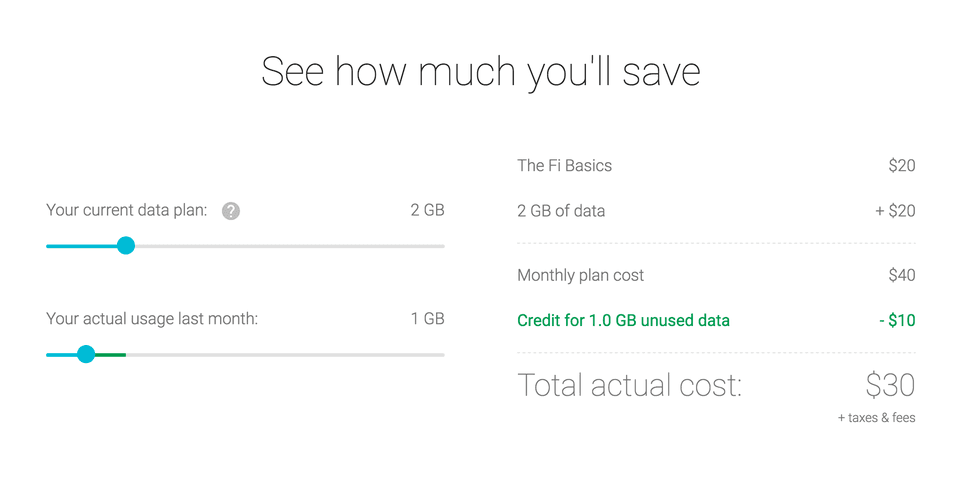Click the actual usage slider handle
This screenshot has height=480, width=980.
pyautogui.click(x=86, y=354)
